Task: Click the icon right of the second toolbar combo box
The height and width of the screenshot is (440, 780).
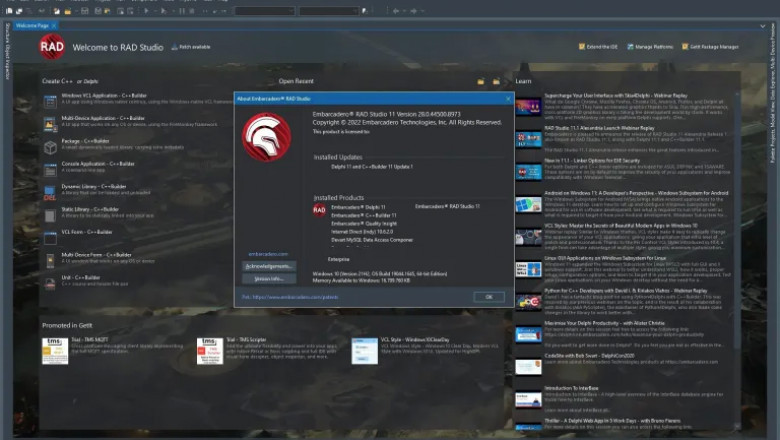Action: point(365,10)
